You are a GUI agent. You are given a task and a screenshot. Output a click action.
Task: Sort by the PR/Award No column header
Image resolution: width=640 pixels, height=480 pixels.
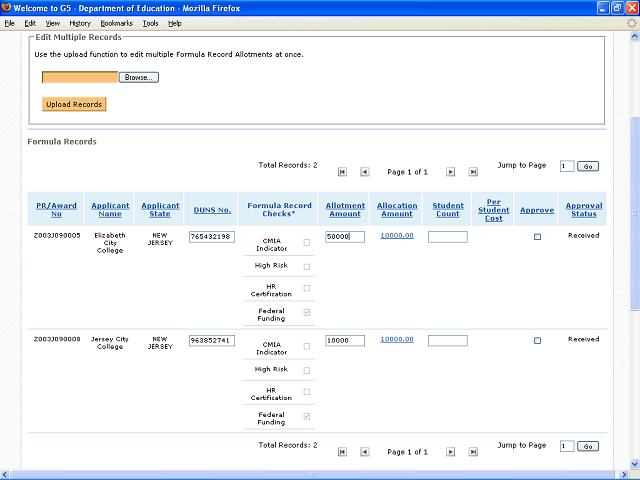pyautogui.click(x=56, y=210)
